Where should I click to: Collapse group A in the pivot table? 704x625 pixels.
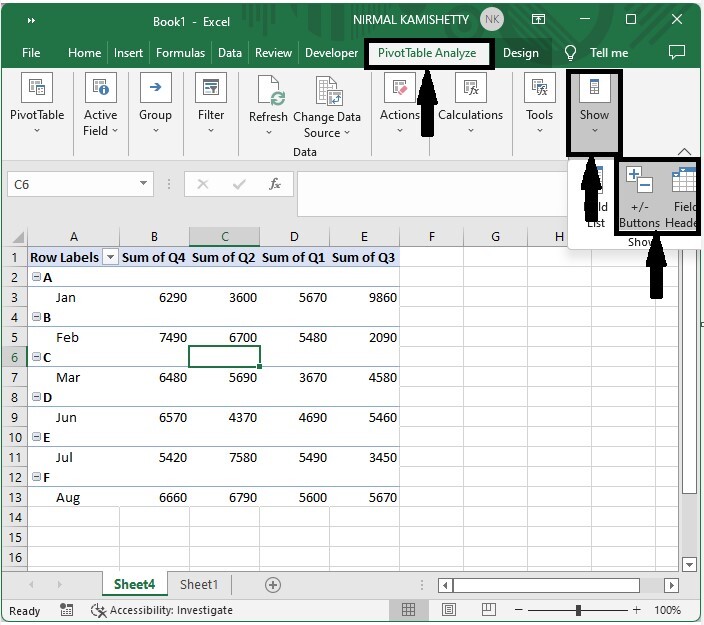tap(36, 277)
